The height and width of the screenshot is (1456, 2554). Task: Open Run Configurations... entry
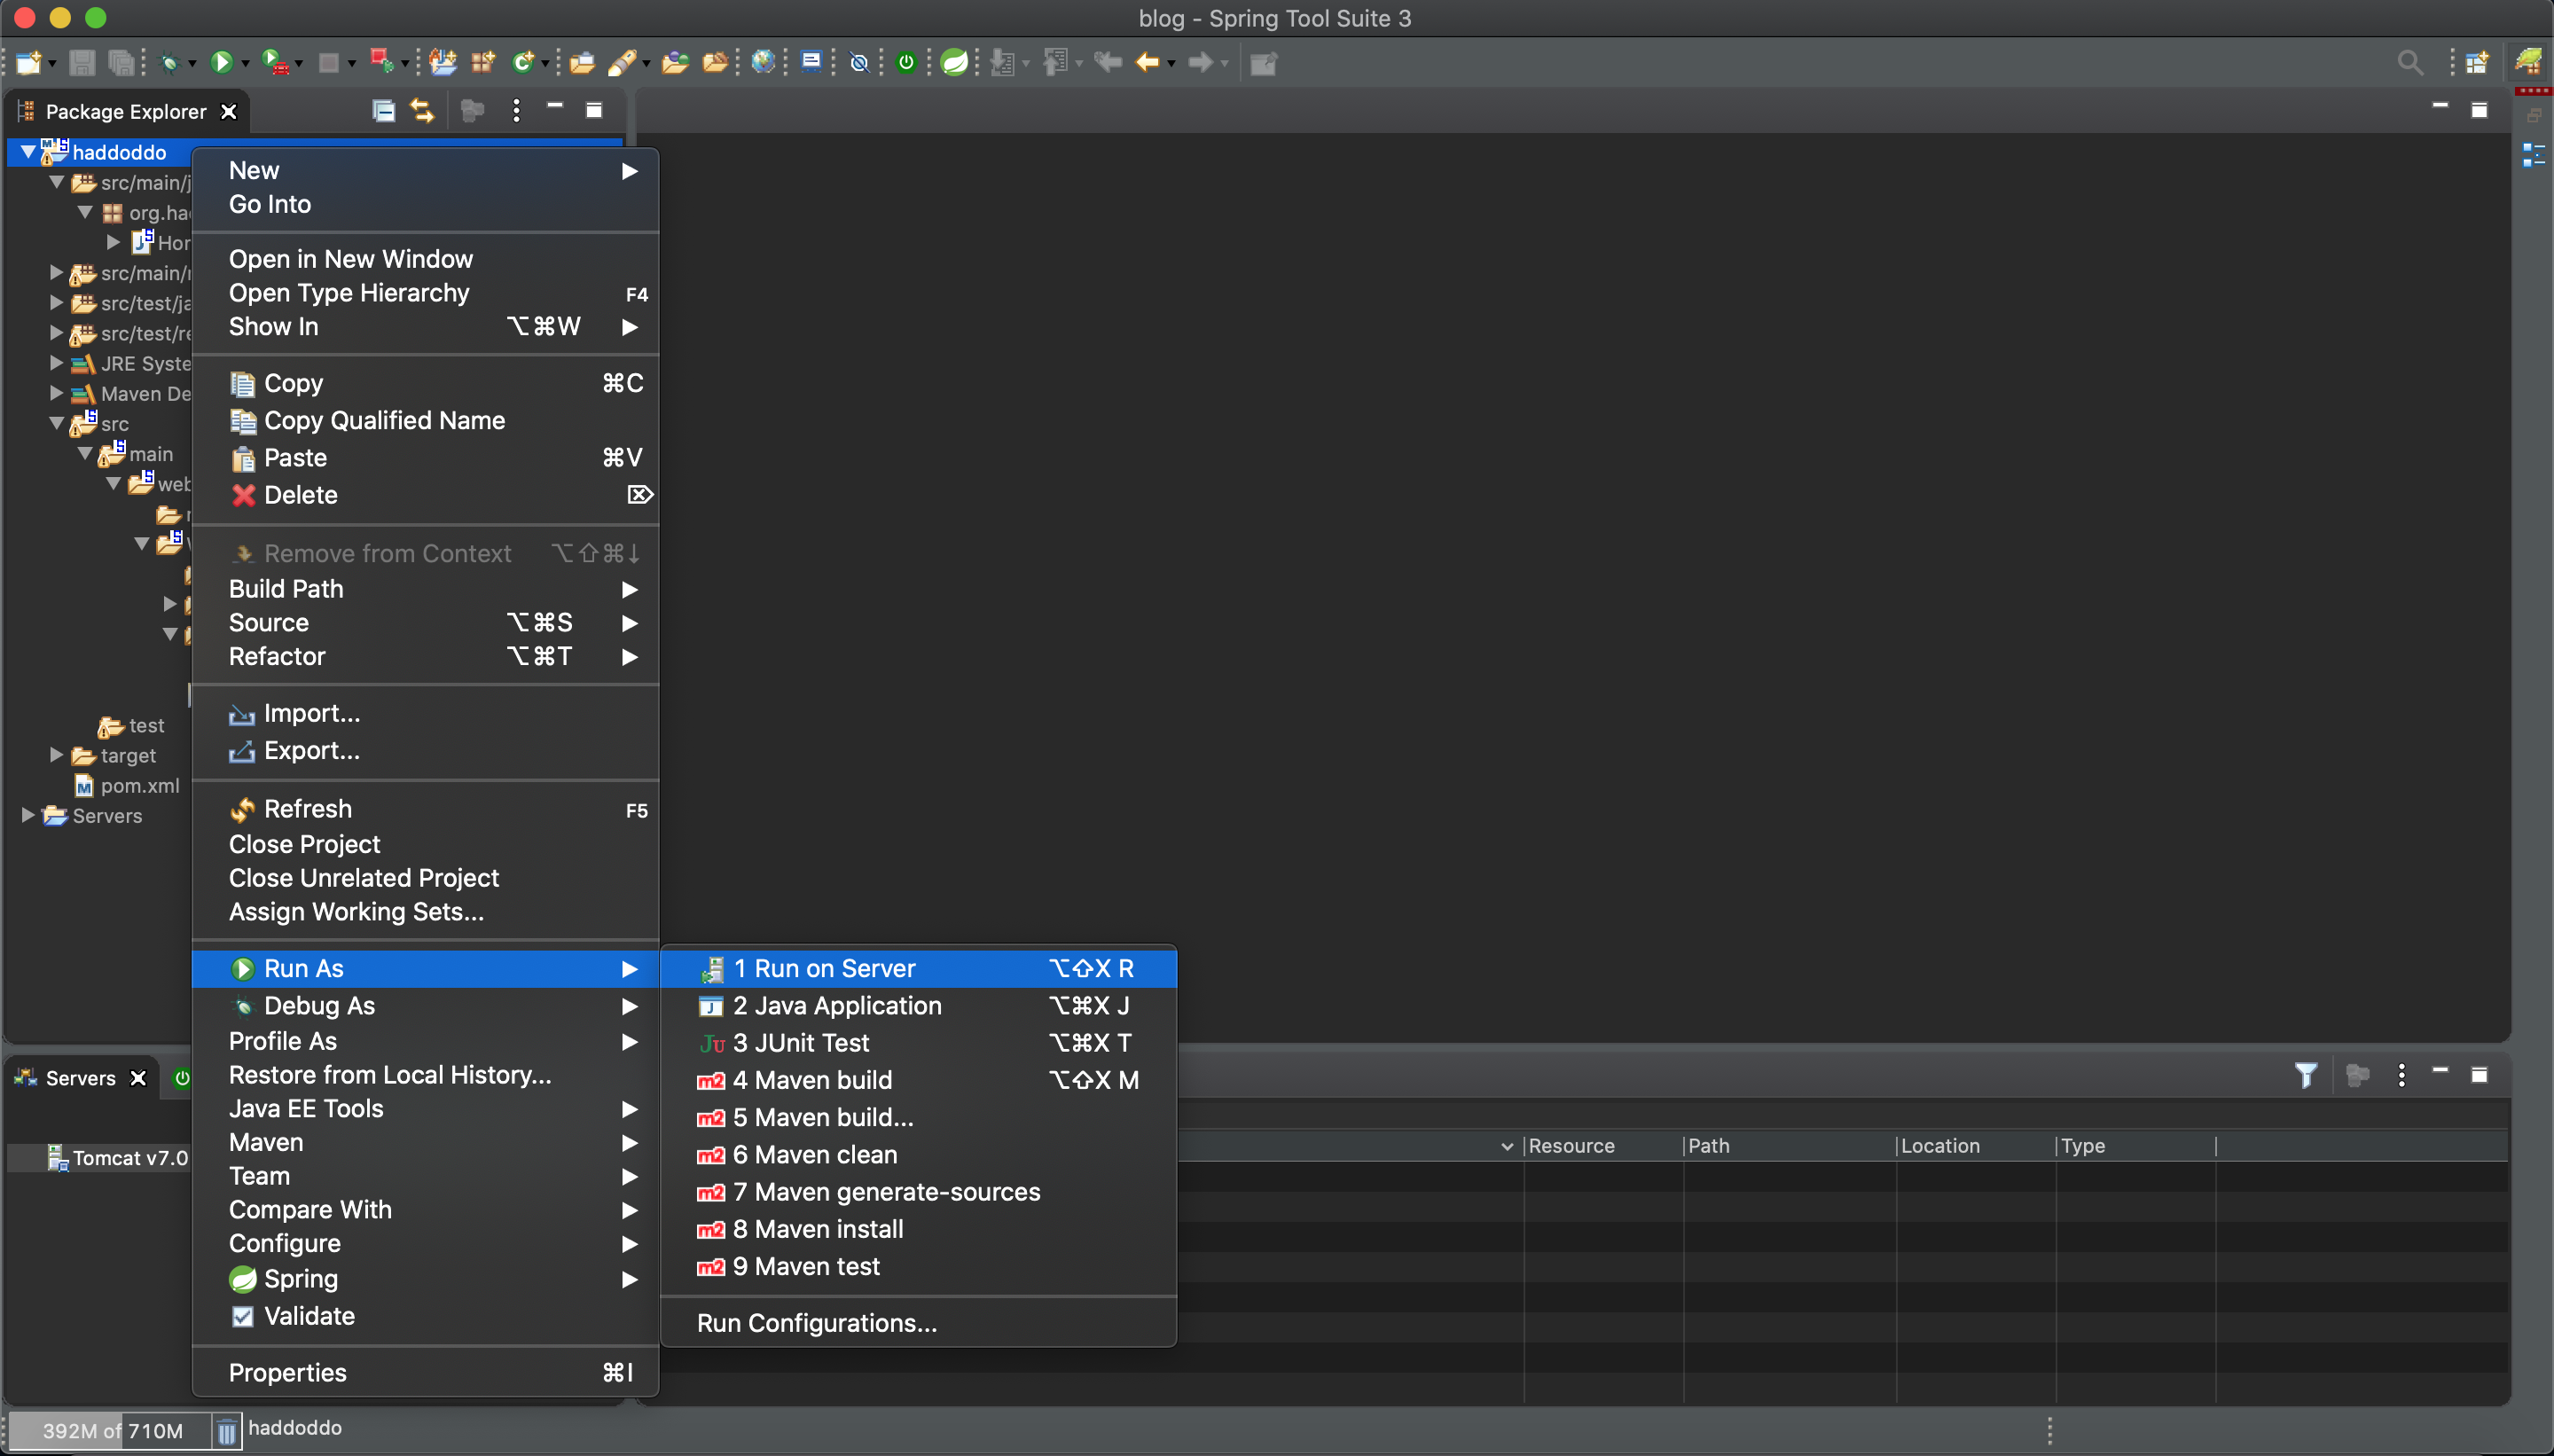pos(816,1323)
